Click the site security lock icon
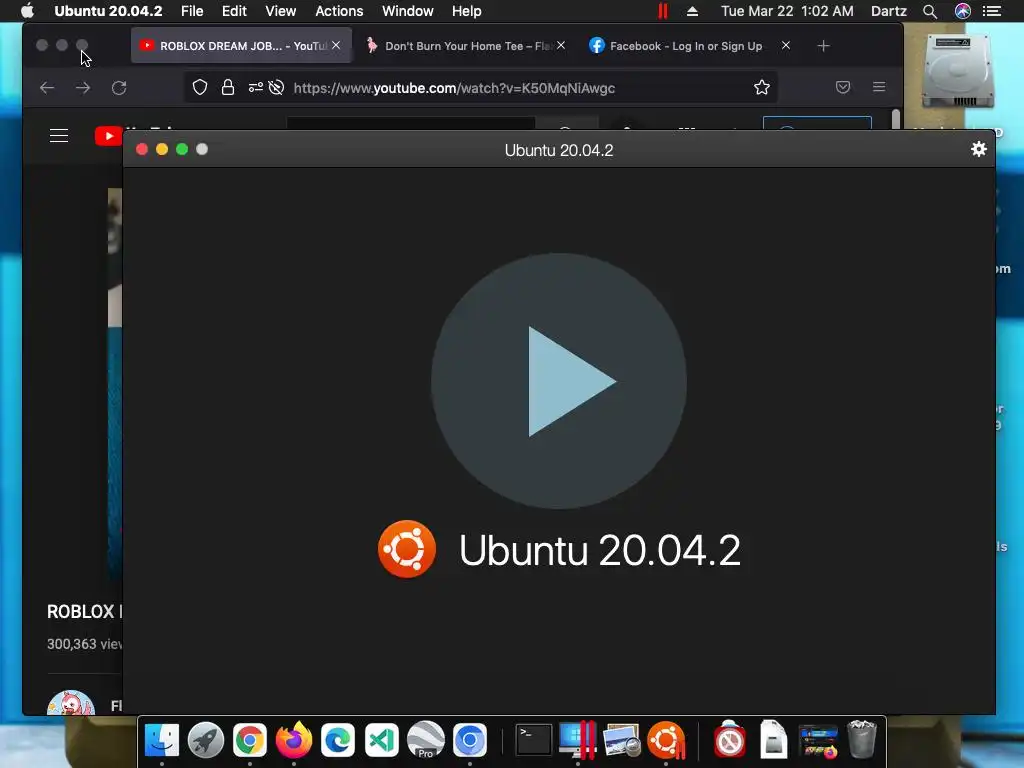The width and height of the screenshot is (1024, 768). coord(228,88)
